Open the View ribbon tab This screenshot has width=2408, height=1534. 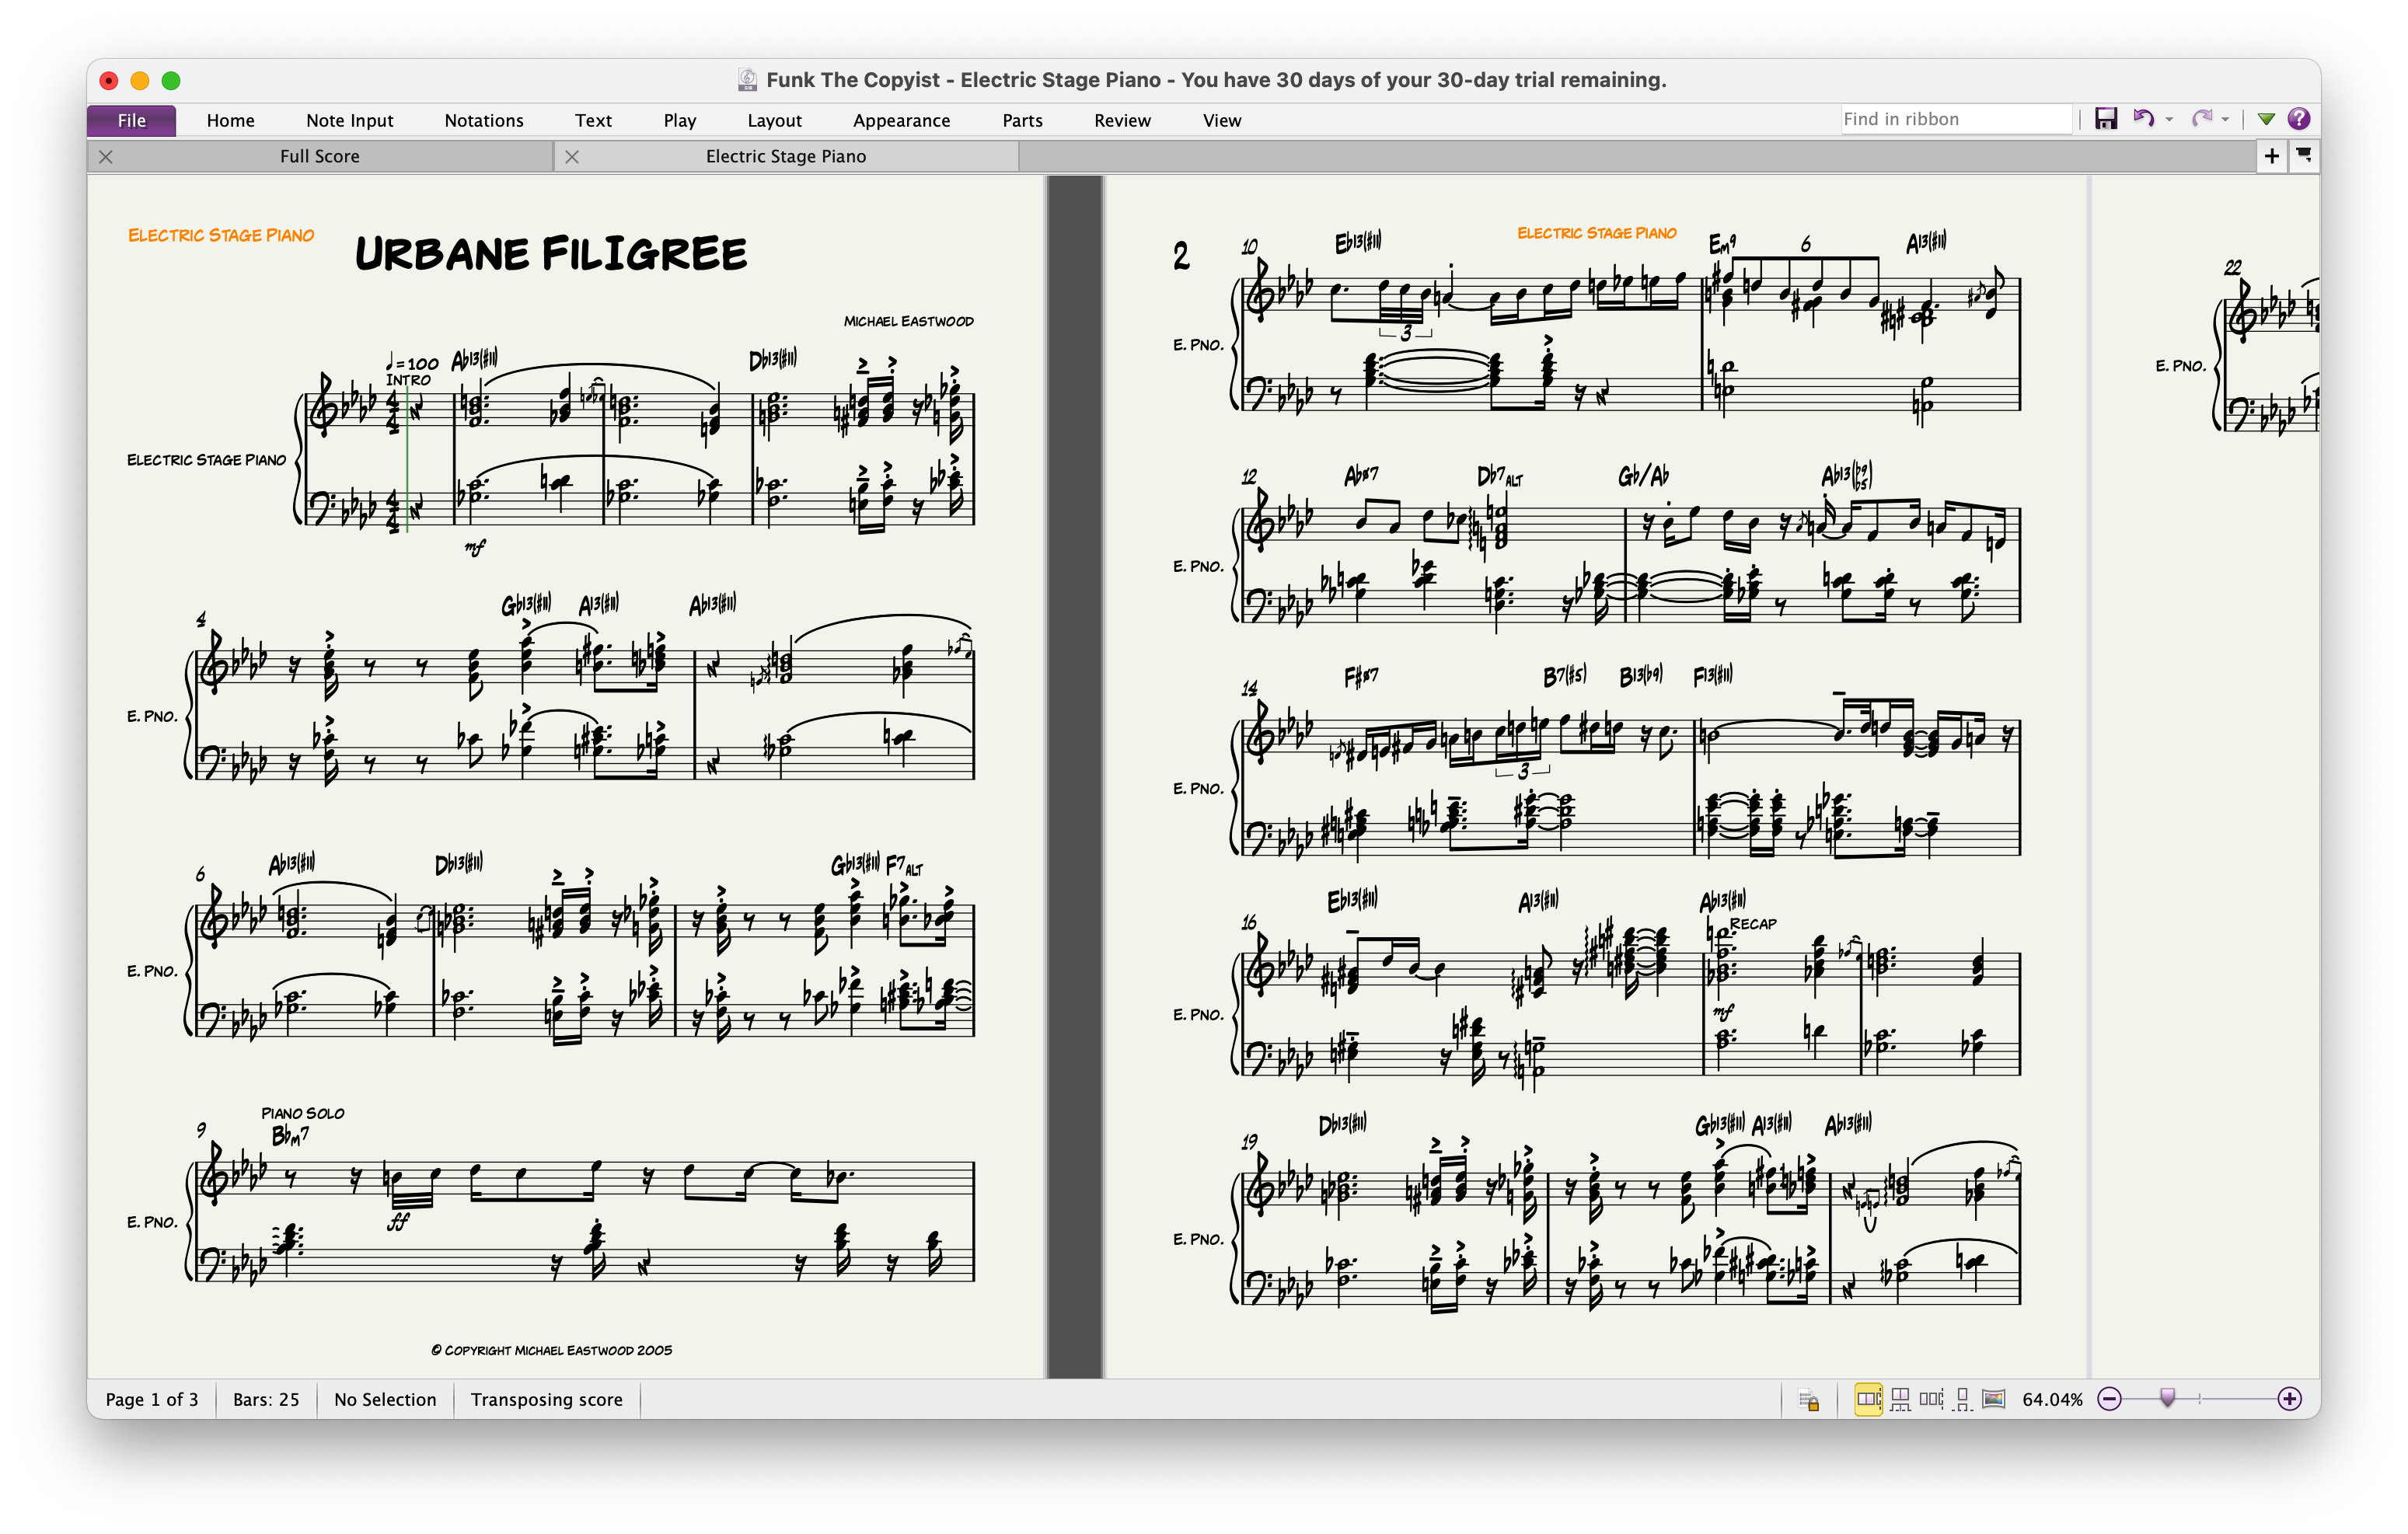click(1222, 120)
